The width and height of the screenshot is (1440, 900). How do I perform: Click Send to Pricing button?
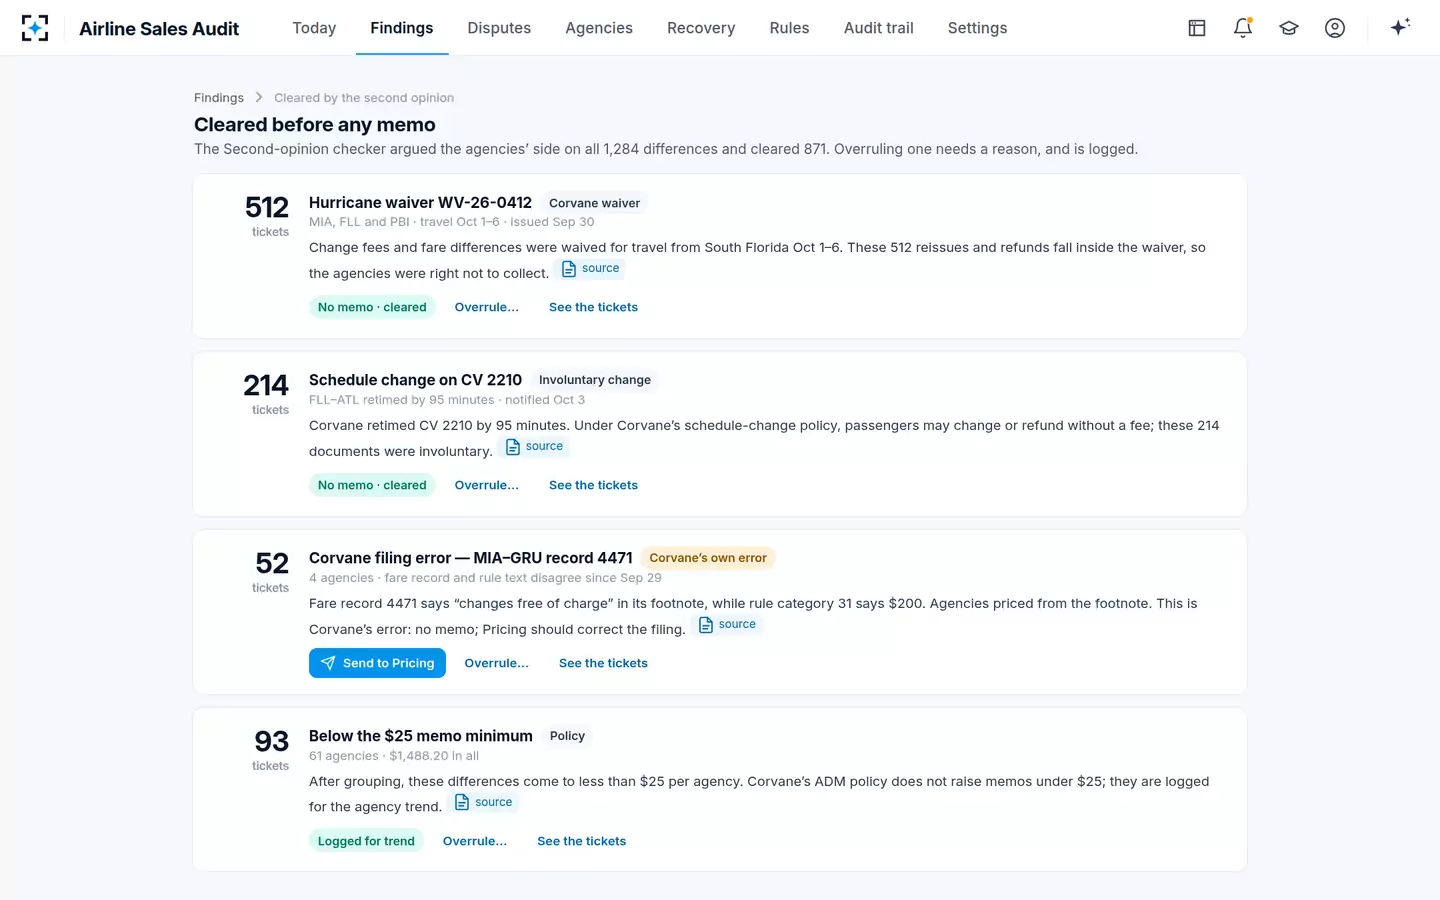point(377,663)
